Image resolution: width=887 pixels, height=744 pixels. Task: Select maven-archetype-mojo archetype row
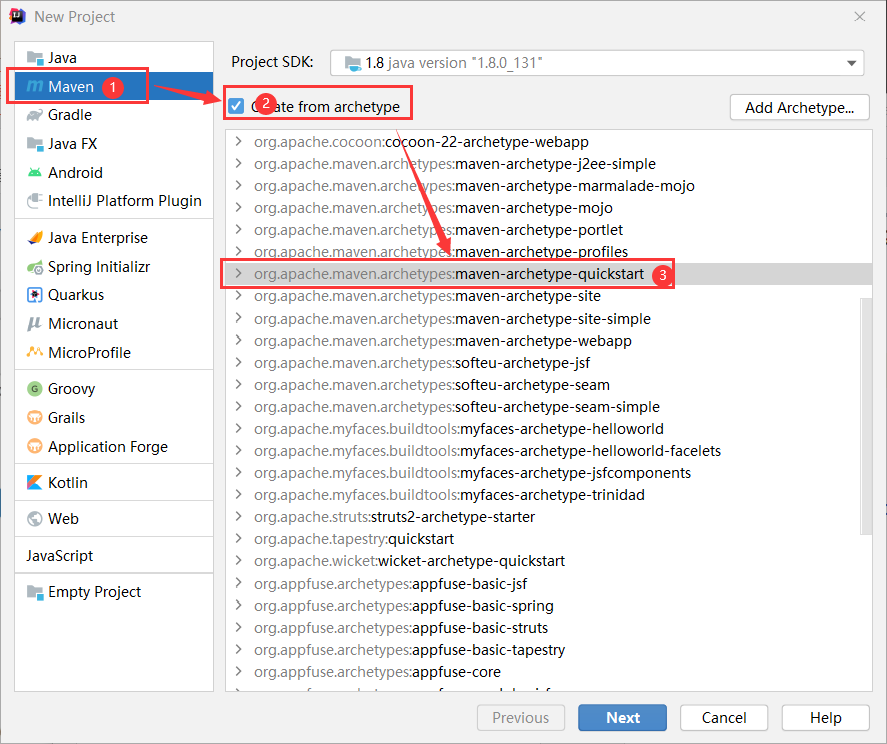pos(549,208)
